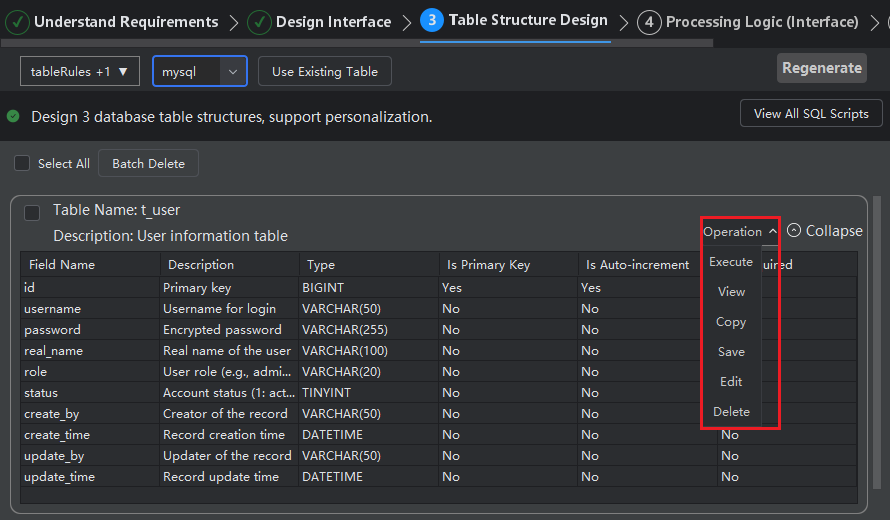
Task: Switch to Processing Logic (Interface) step
Action: pos(761,21)
